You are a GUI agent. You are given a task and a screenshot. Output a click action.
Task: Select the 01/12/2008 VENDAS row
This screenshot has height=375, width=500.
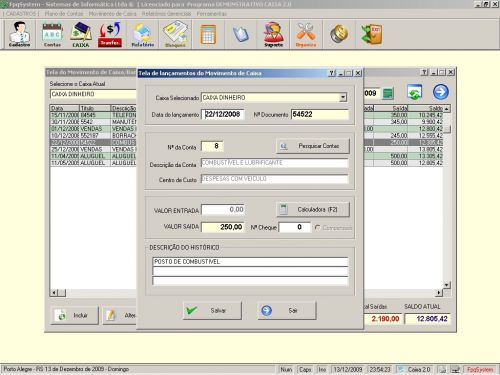click(x=93, y=129)
